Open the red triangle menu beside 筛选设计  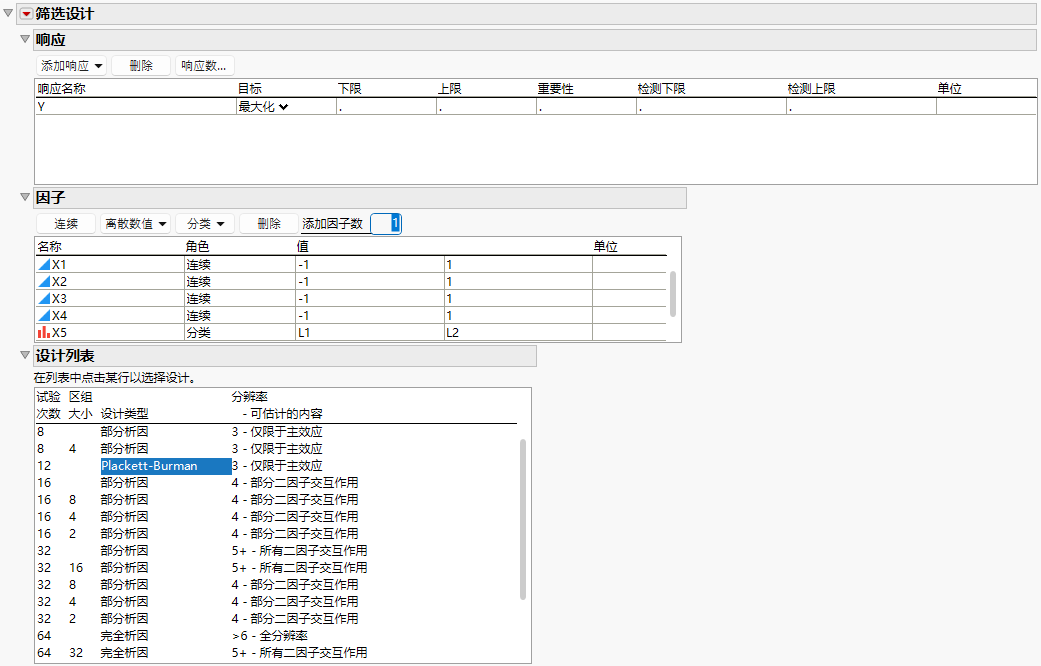27,14
